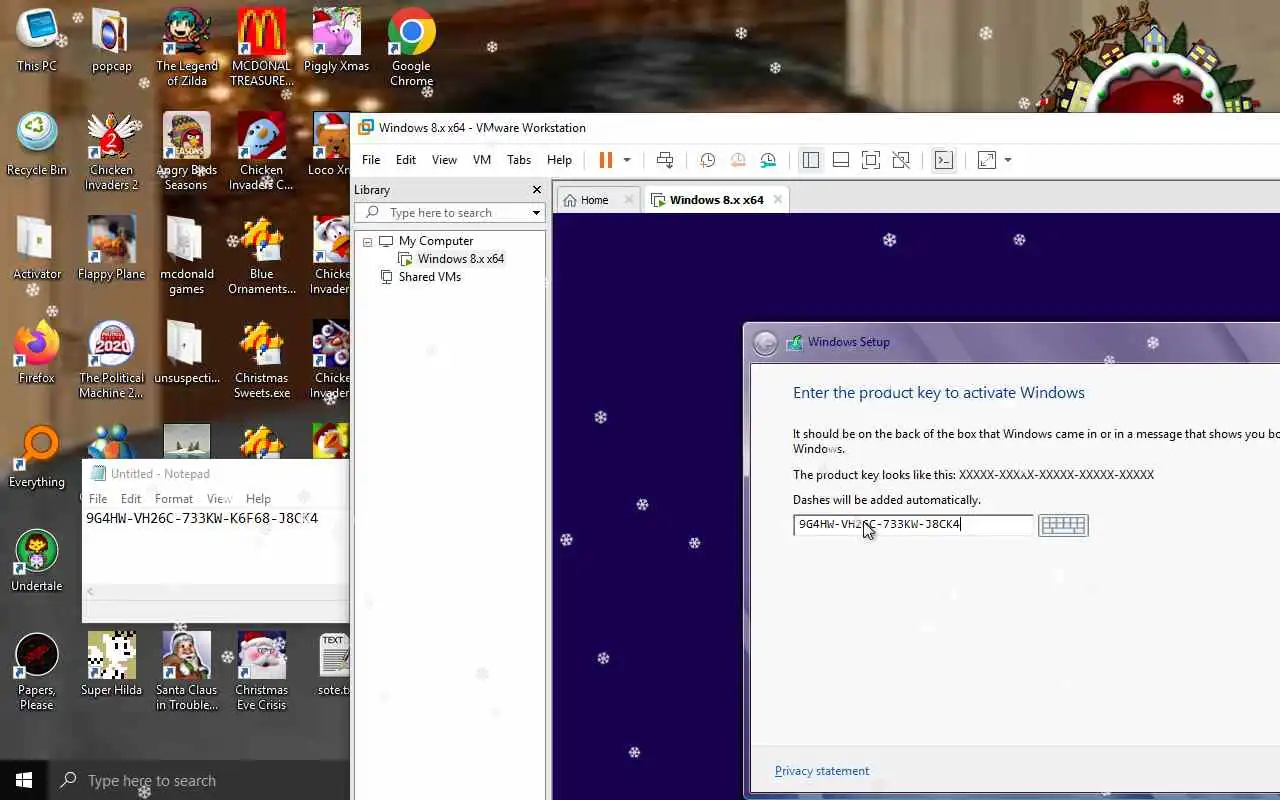The image size is (1280, 800).
Task: Open the library search filter dropdown
Action: [536, 213]
